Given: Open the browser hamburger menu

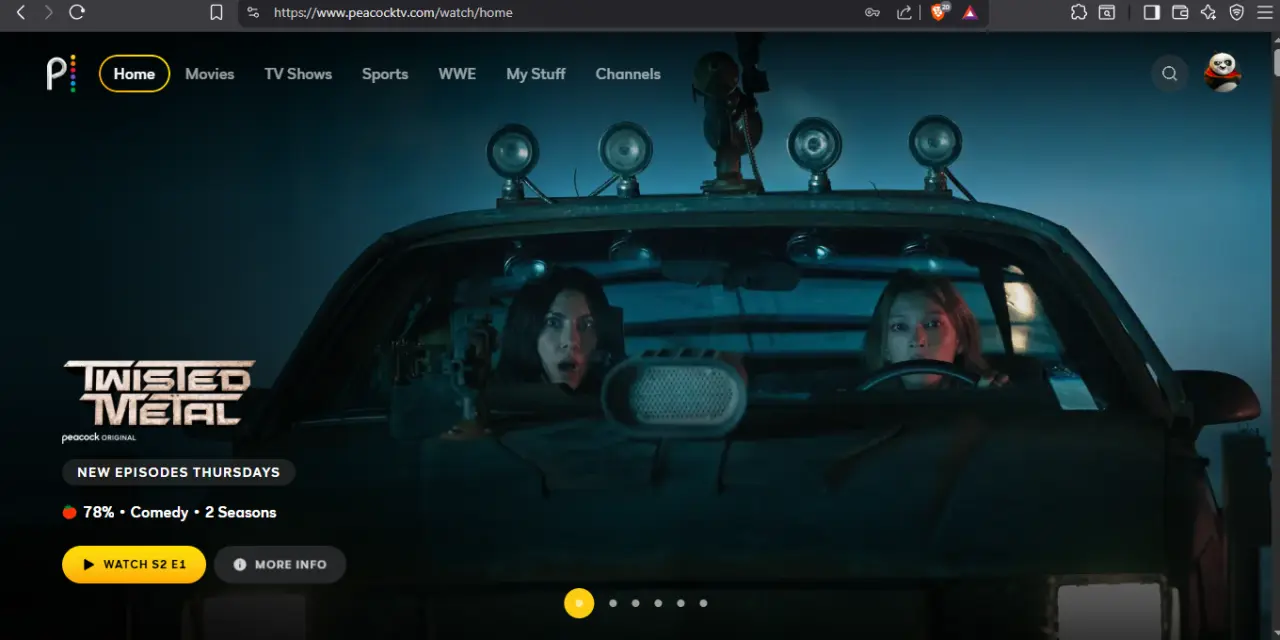Looking at the screenshot, I should (1265, 12).
